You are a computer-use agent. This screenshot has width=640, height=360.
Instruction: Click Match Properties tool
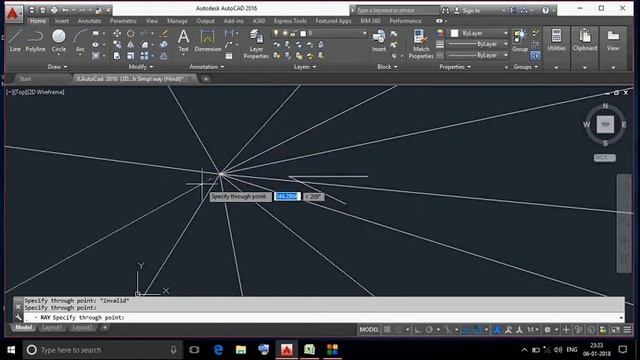click(x=421, y=44)
